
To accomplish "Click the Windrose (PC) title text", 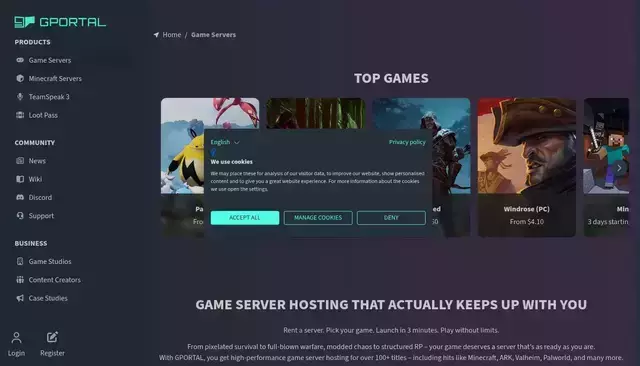I will pyautogui.click(x=527, y=209).
